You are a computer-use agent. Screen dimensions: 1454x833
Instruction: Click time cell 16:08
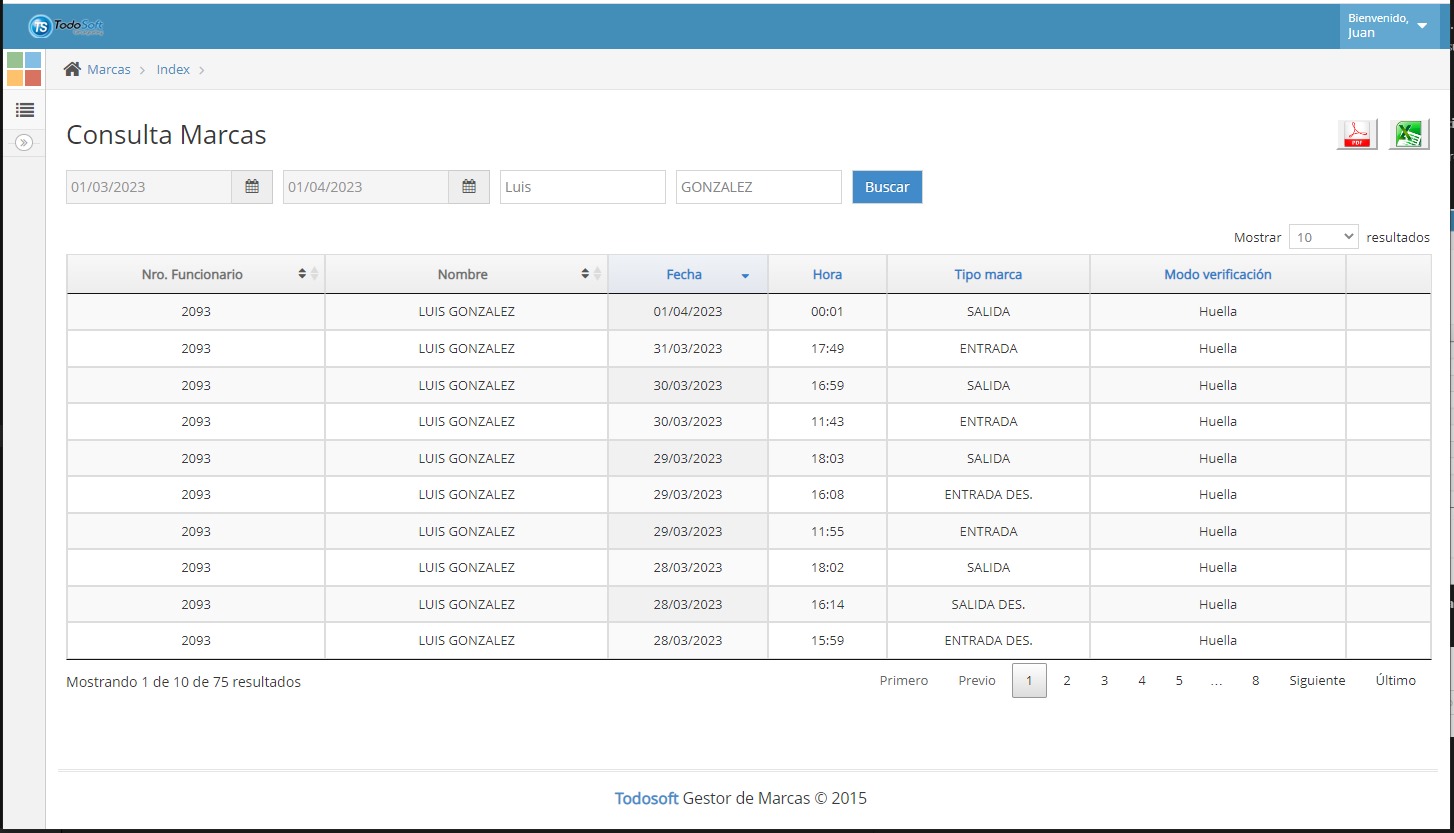pos(827,495)
